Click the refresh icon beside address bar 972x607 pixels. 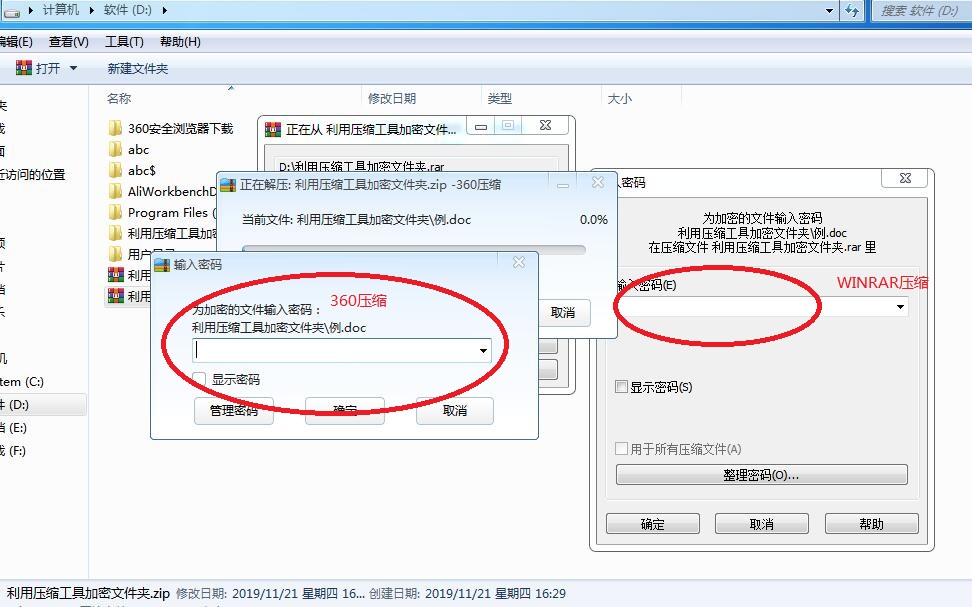(852, 11)
